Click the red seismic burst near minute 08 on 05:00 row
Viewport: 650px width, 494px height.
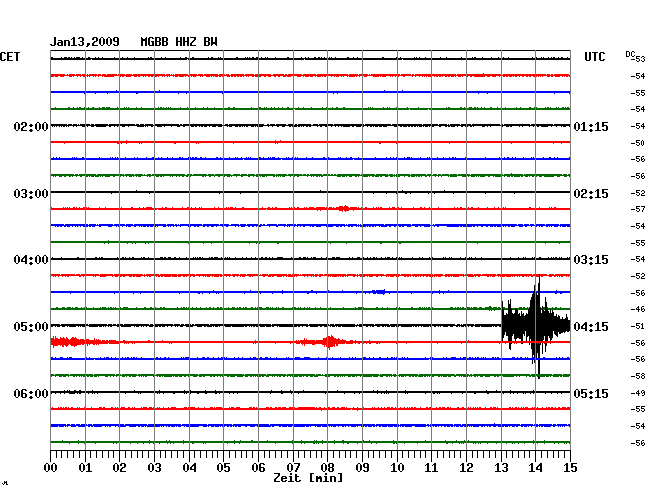(x=330, y=342)
